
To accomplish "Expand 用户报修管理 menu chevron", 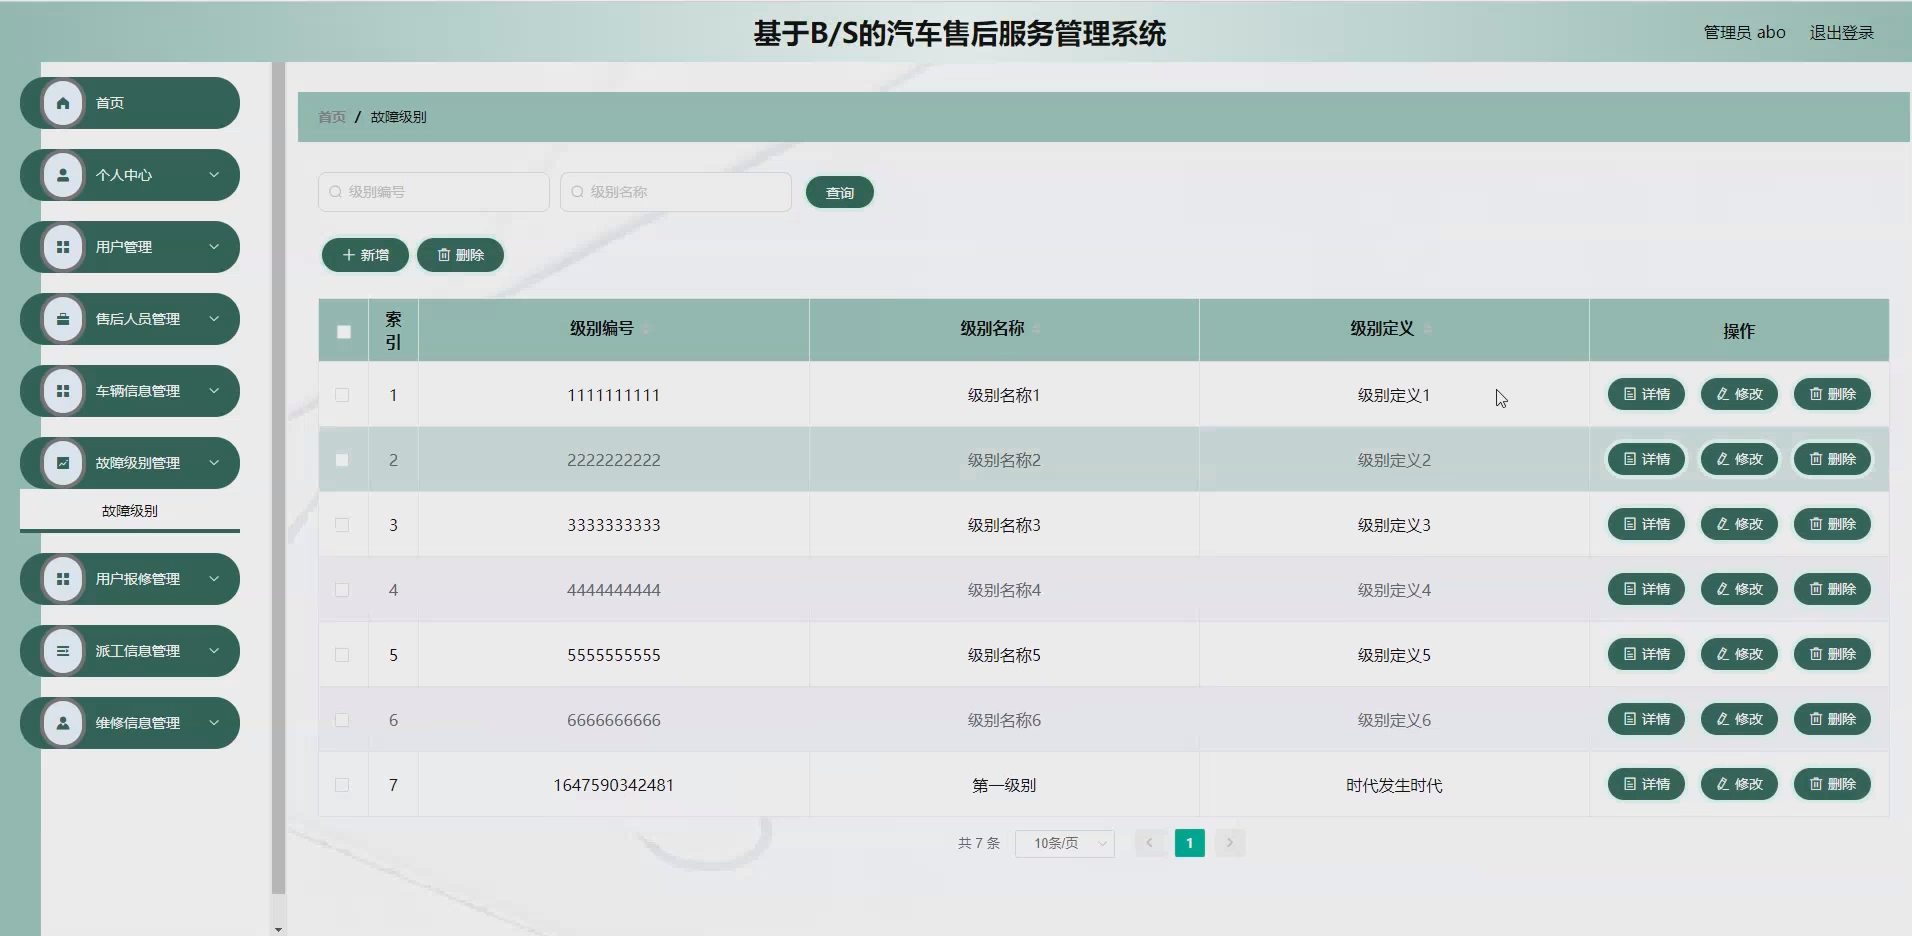I will (214, 579).
